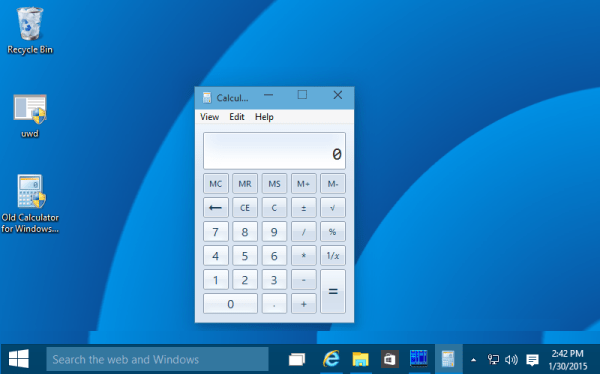
Task: Open the Edit menu in Calculator
Action: pyautogui.click(x=236, y=117)
